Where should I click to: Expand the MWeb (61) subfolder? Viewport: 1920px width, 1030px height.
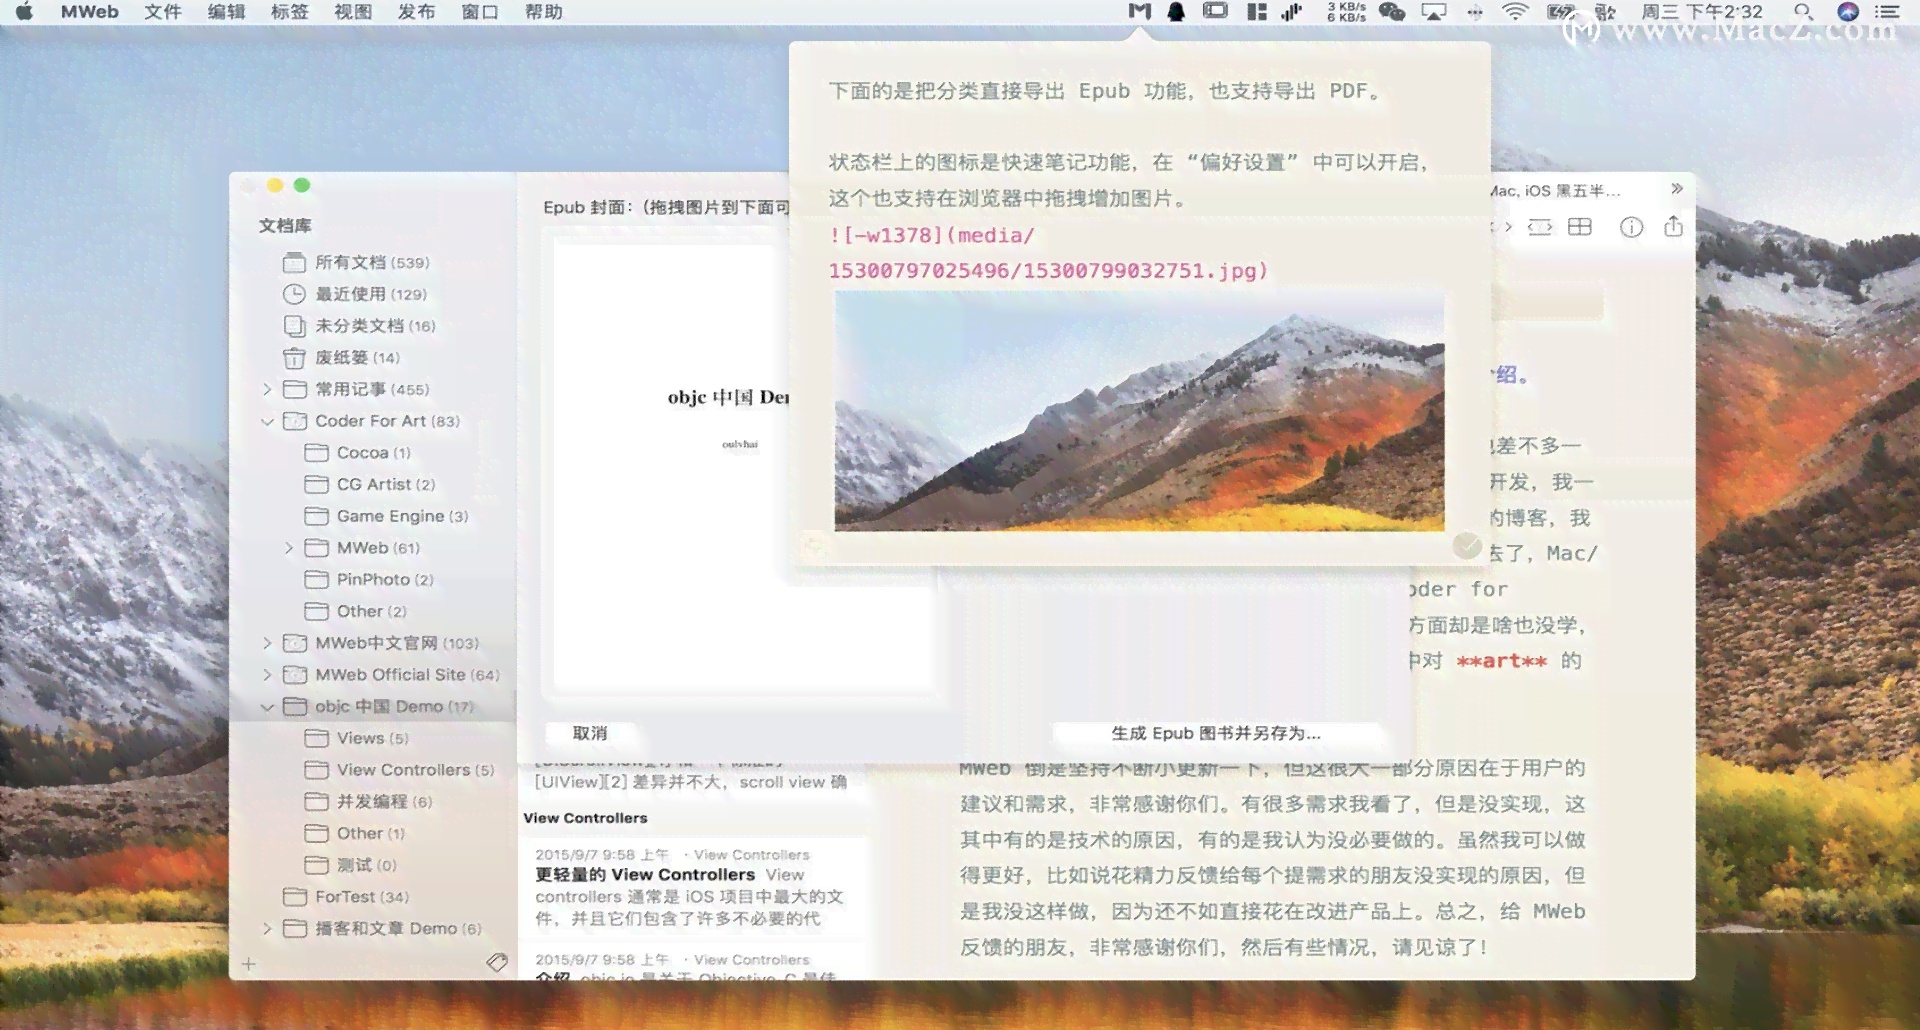[289, 548]
